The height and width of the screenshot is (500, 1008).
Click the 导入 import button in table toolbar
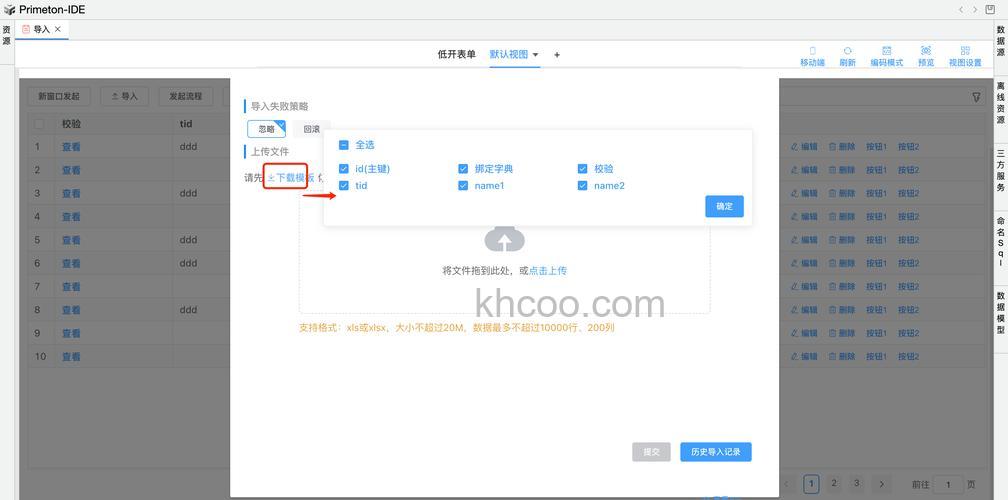pyautogui.click(x=125, y=96)
